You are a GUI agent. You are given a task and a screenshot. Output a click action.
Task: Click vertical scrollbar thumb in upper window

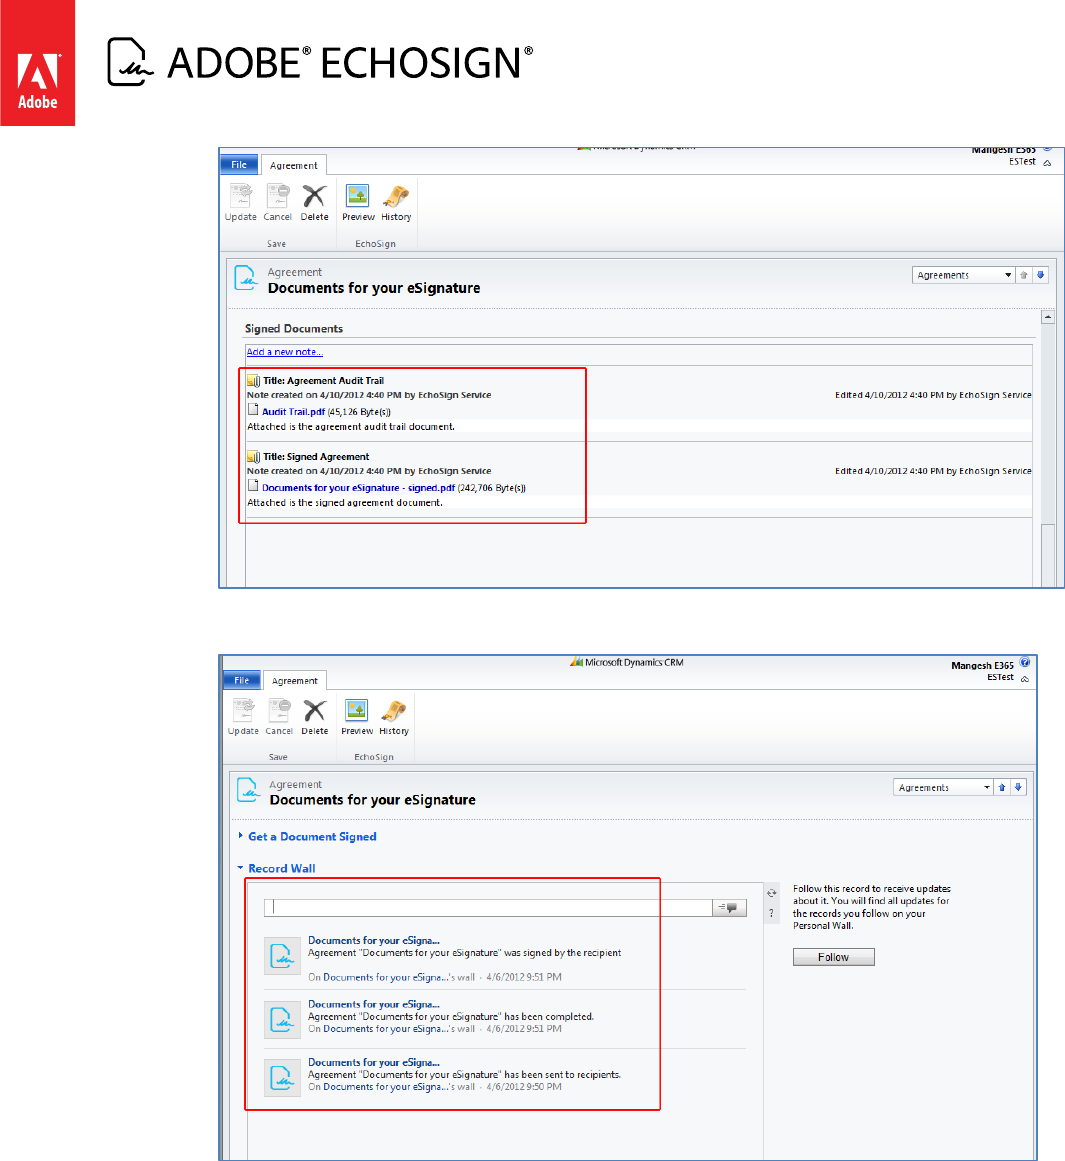pos(1047,555)
